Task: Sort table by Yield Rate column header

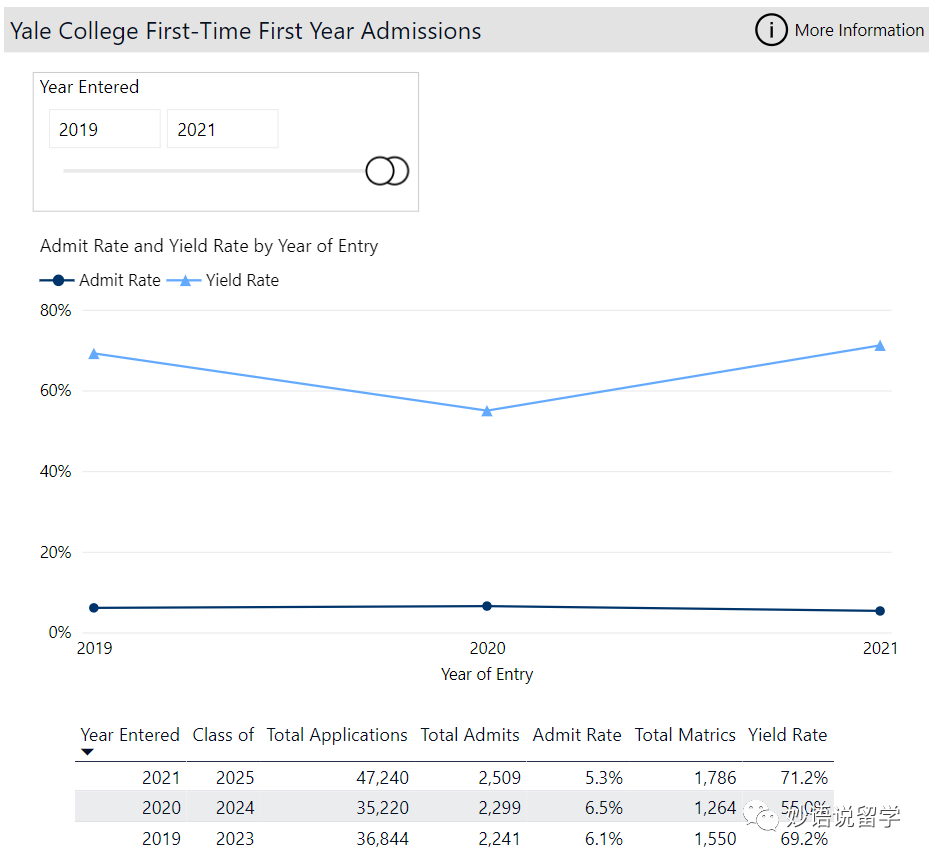Action: pos(787,735)
